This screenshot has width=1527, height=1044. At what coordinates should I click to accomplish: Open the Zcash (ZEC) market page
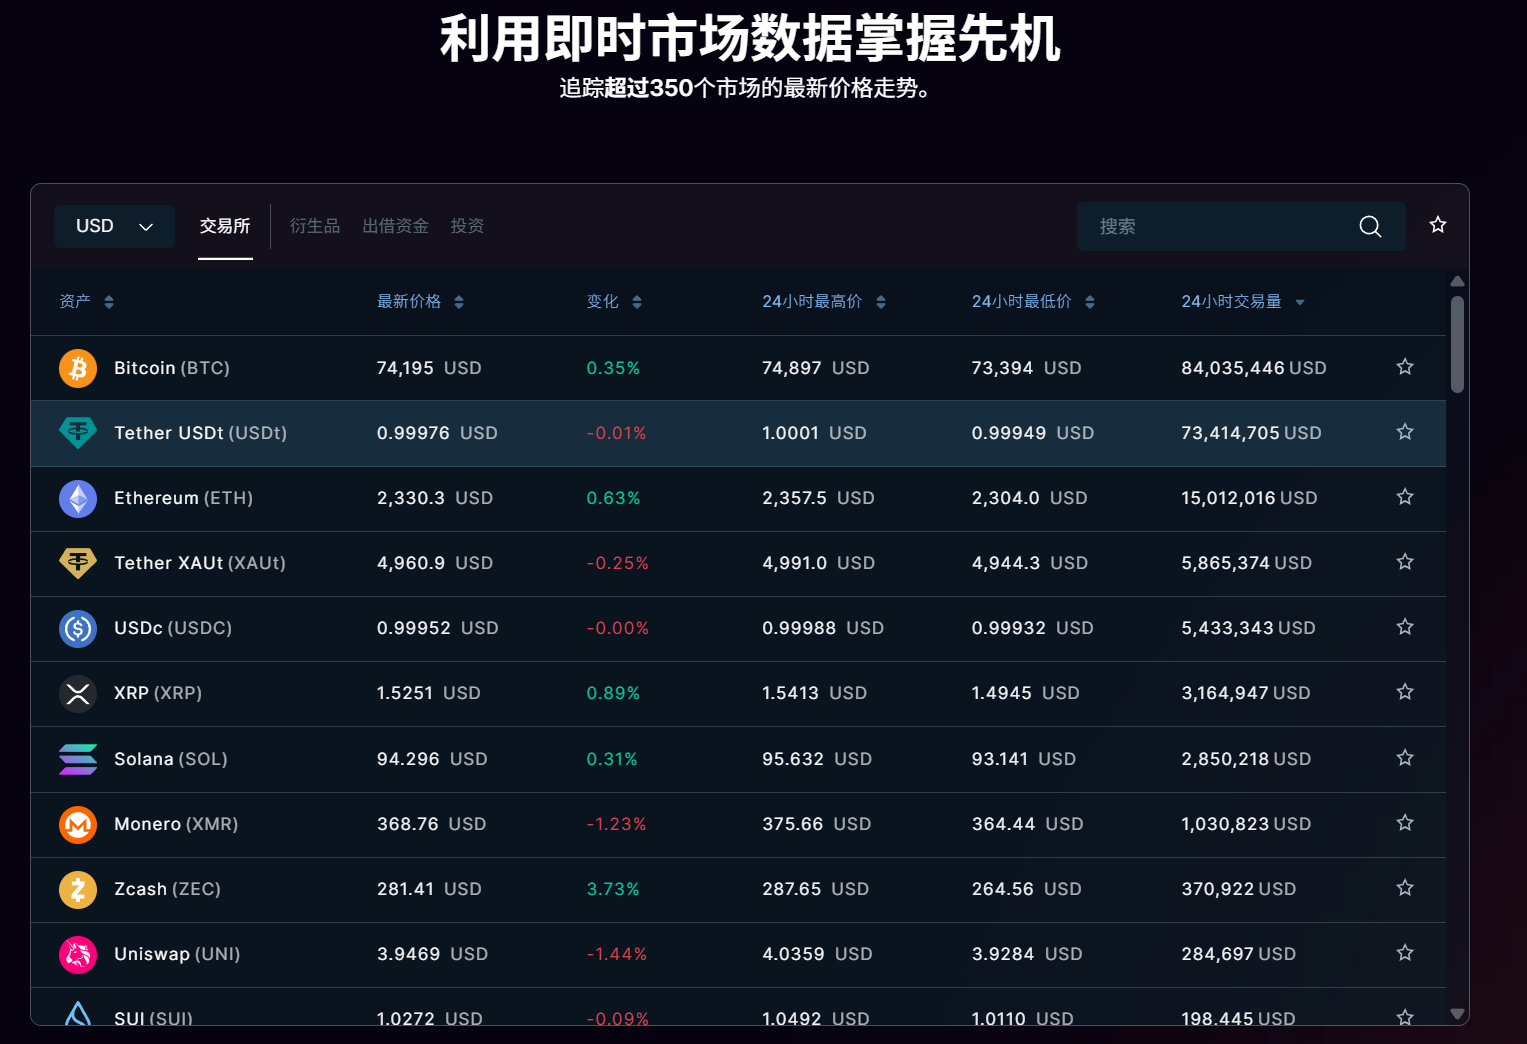(168, 889)
